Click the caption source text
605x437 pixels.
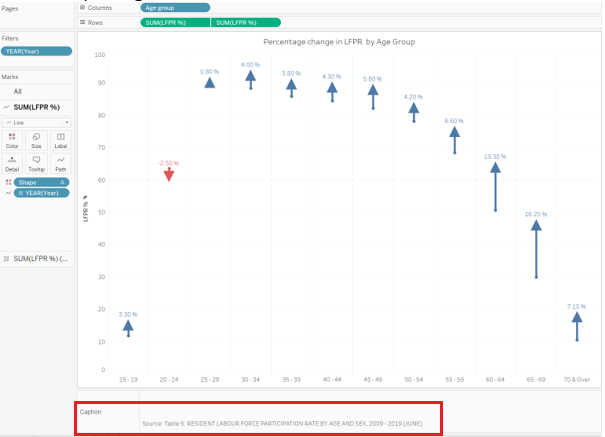[284, 424]
